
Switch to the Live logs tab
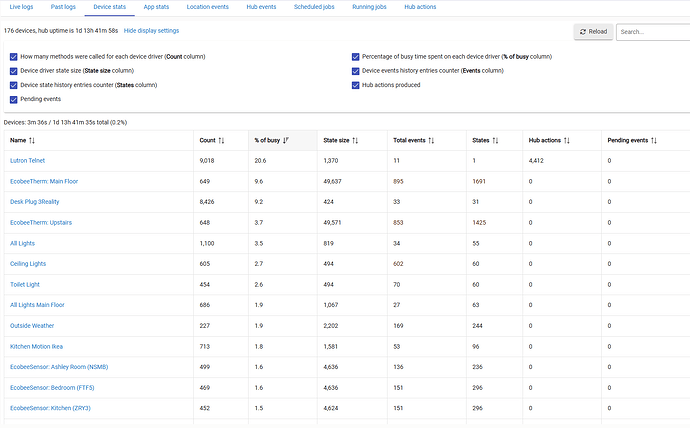[22, 7]
